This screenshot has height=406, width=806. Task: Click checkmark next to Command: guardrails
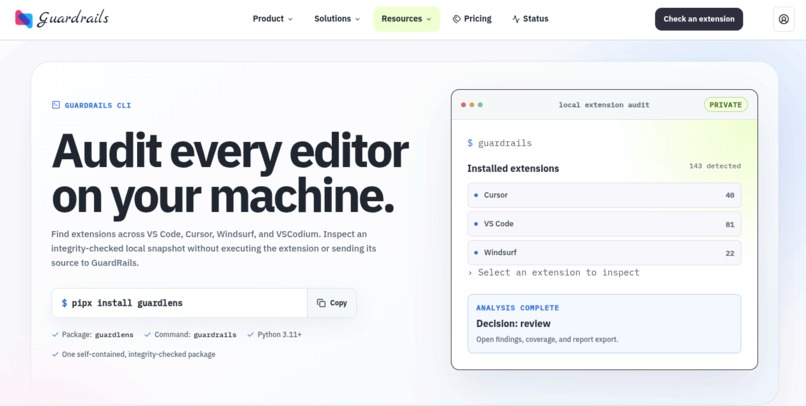pyautogui.click(x=148, y=335)
